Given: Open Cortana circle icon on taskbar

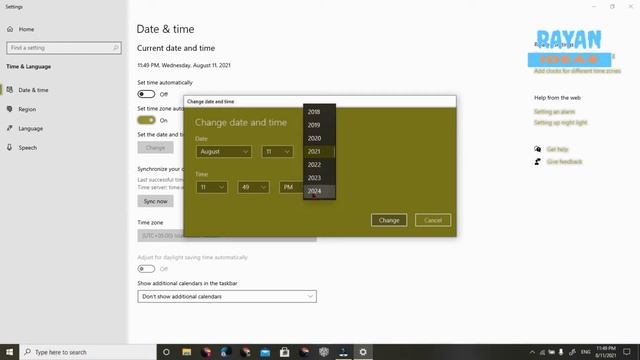Looking at the screenshot, I should click(x=166, y=352).
